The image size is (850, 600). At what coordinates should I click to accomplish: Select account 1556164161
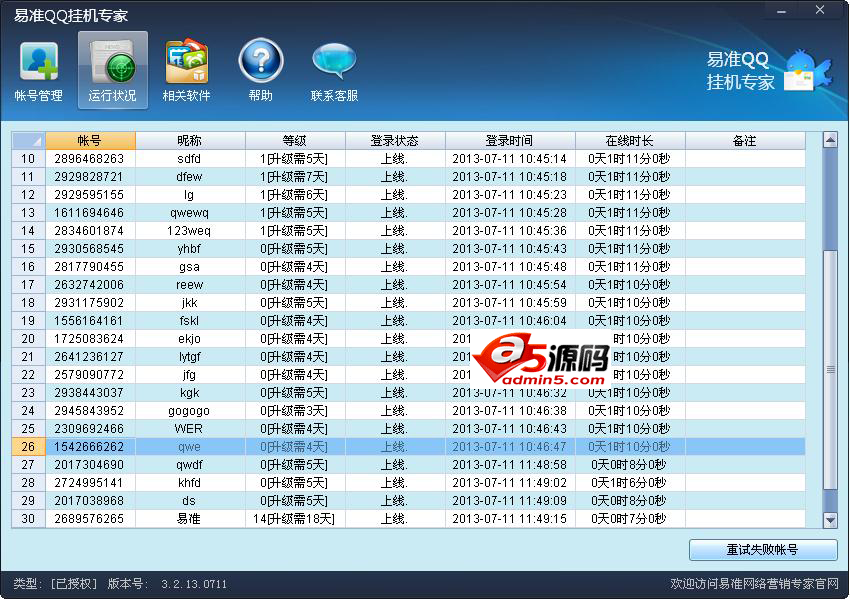[x=89, y=321]
